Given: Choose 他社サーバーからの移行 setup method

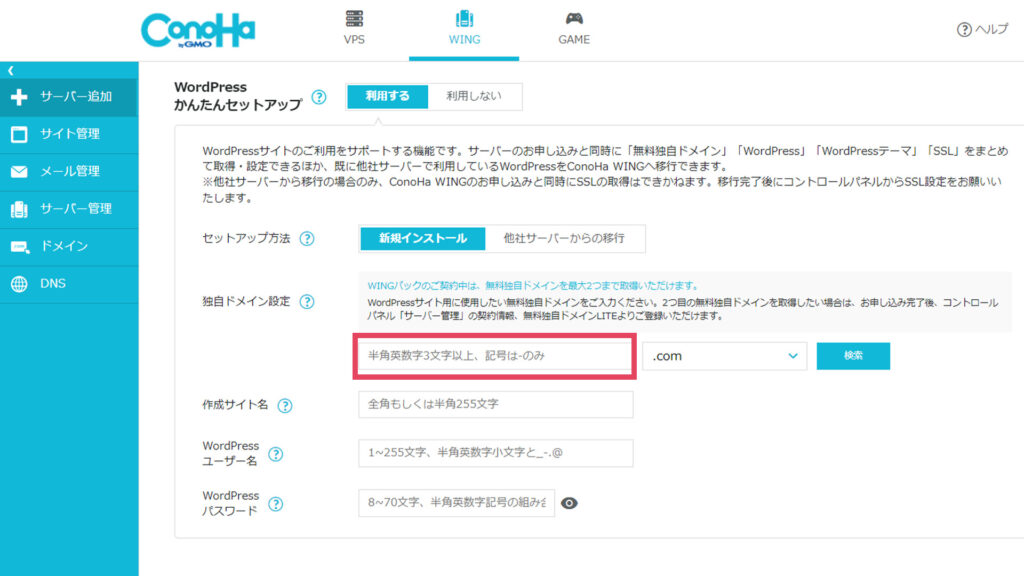Looking at the screenshot, I should [x=564, y=238].
